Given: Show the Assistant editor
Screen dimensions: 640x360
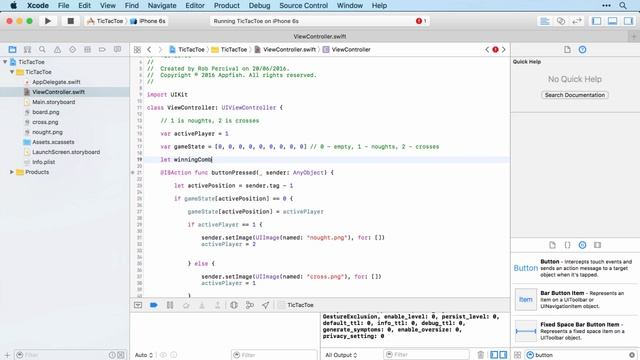Looking at the screenshot, I should pos(561,21).
